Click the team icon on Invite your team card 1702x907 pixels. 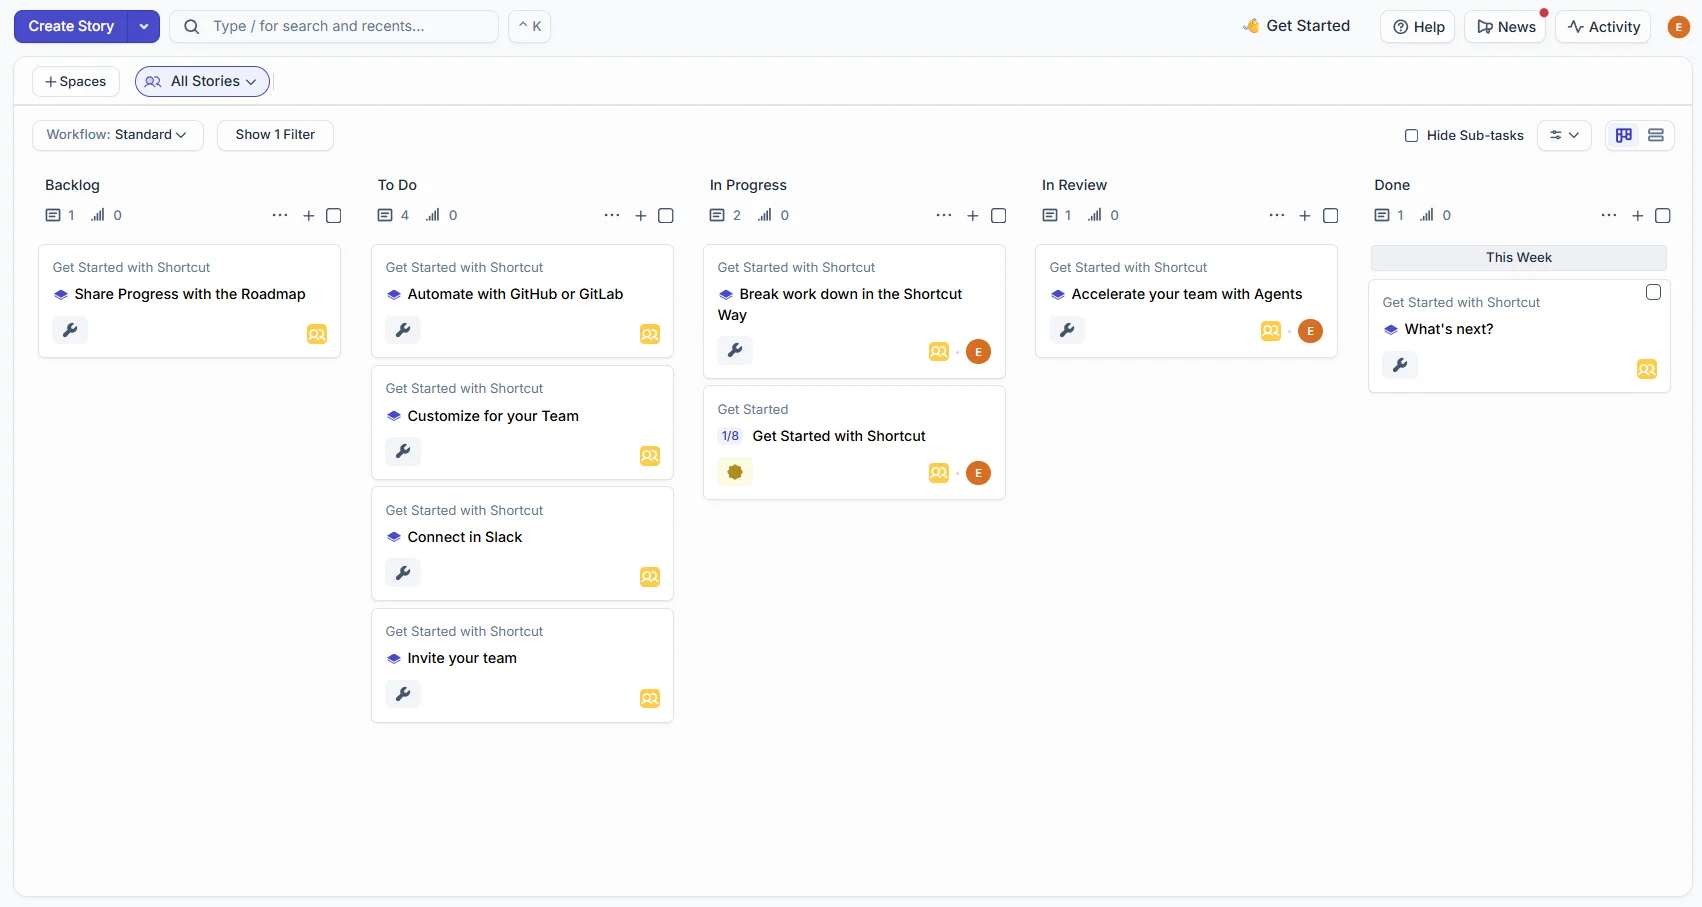(x=650, y=699)
